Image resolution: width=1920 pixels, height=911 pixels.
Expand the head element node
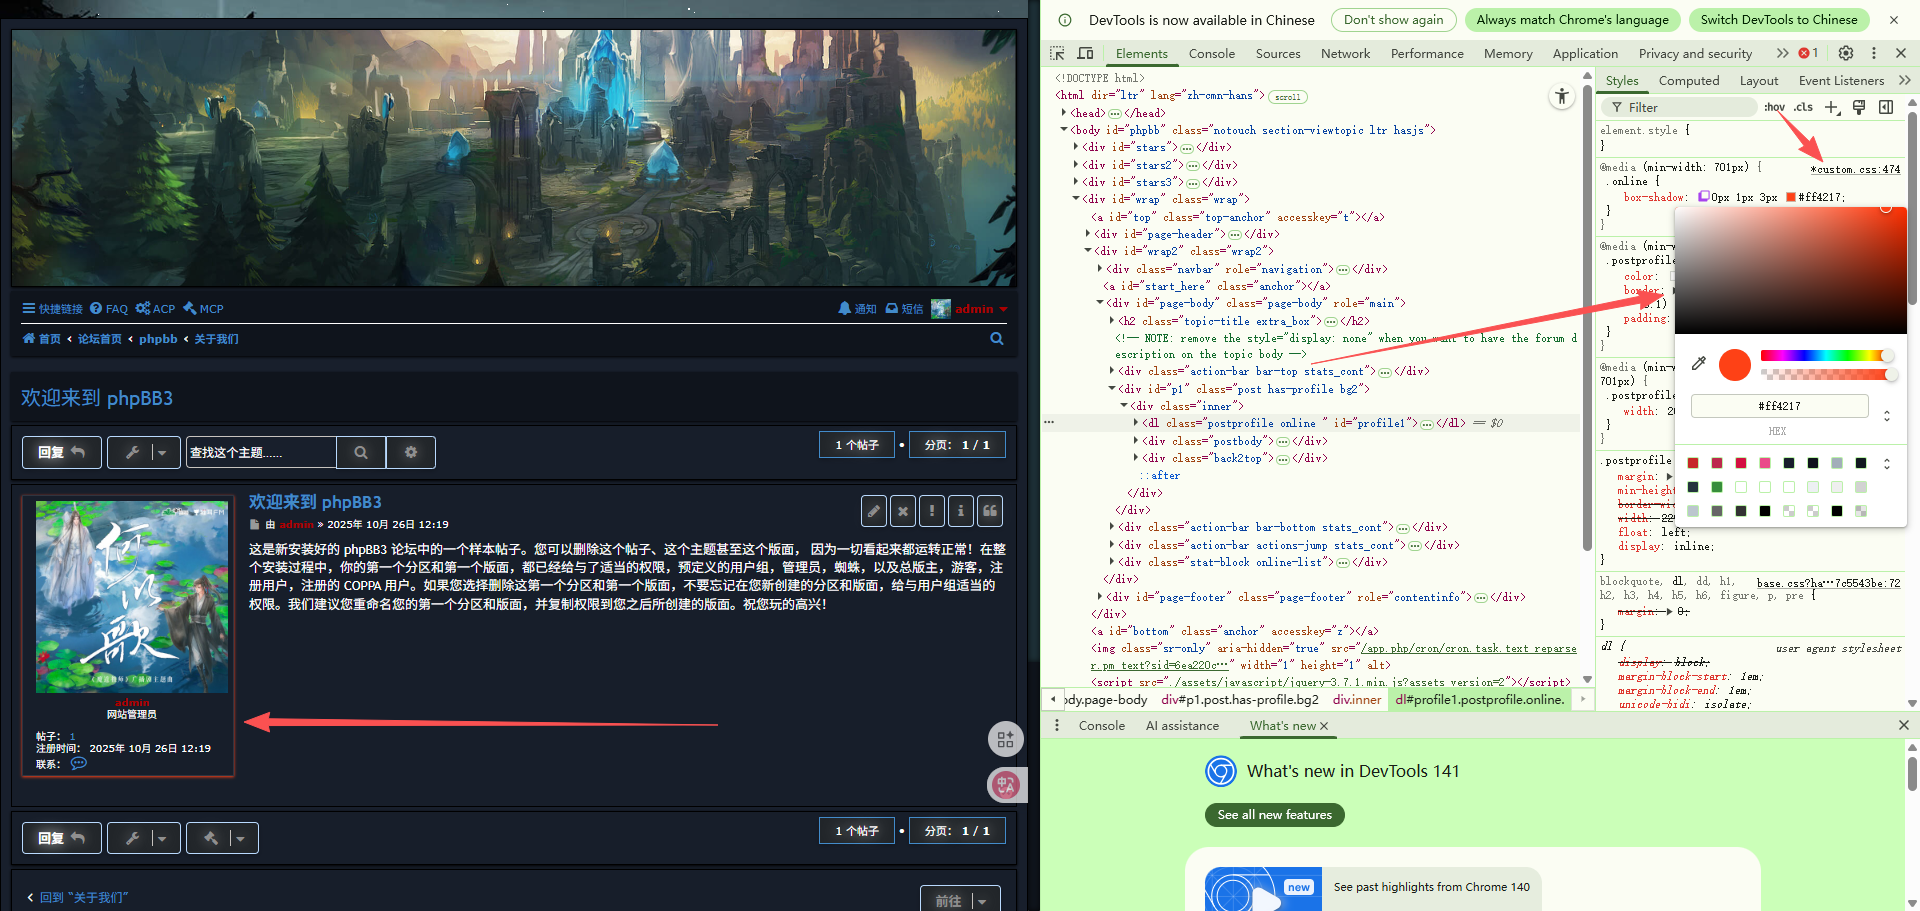pos(1064,113)
